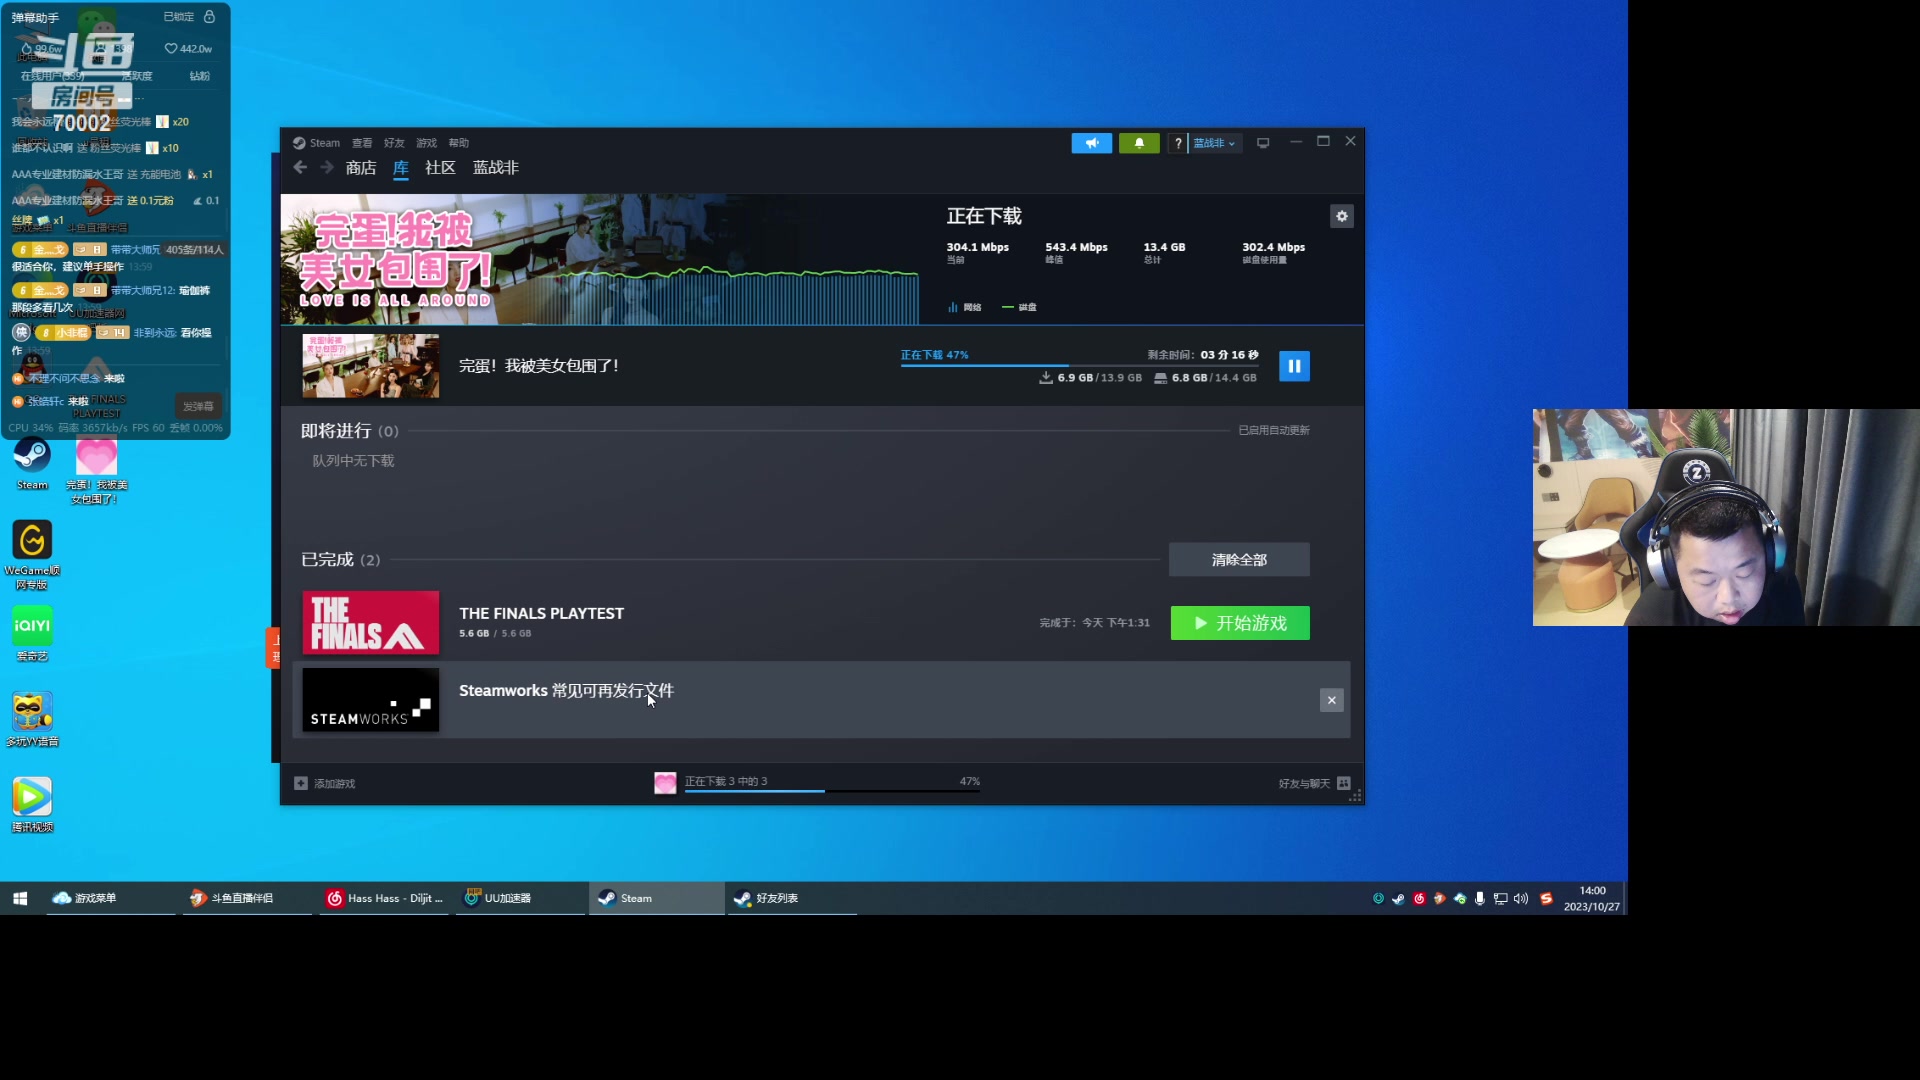Image resolution: width=1920 pixels, height=1080 pixels.
Task: Open the 帮助 help menu
Action: tap(459, 143)
